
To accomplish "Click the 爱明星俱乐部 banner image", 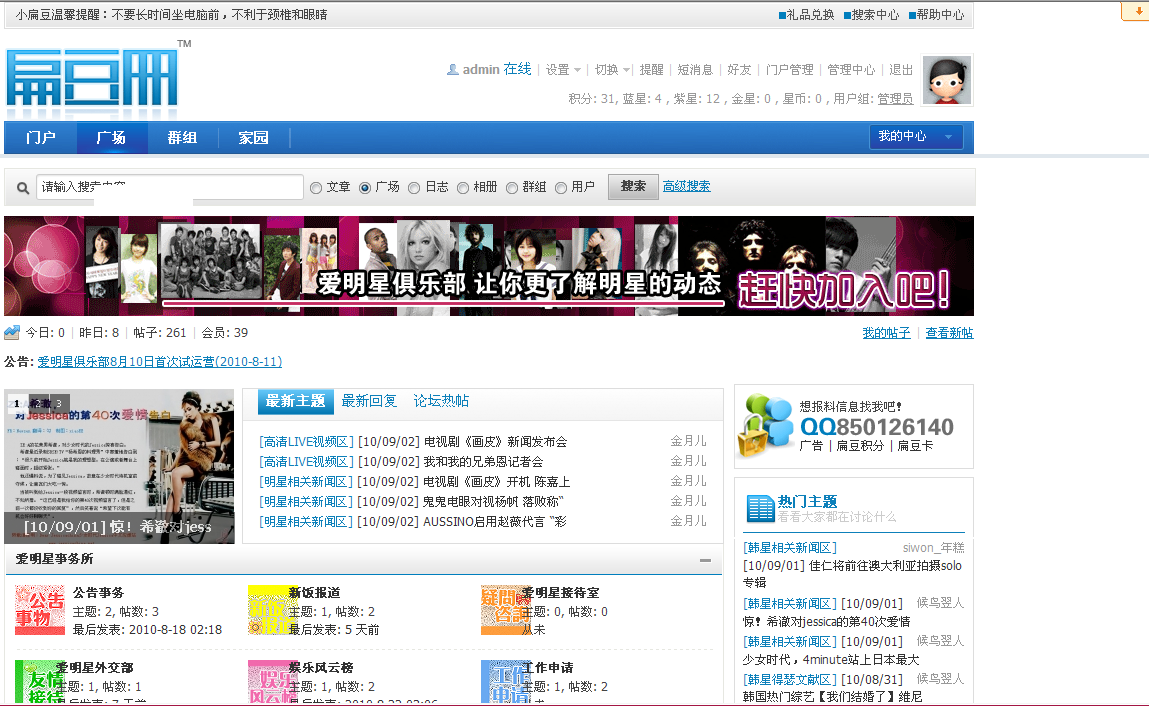I will (489, 266).
